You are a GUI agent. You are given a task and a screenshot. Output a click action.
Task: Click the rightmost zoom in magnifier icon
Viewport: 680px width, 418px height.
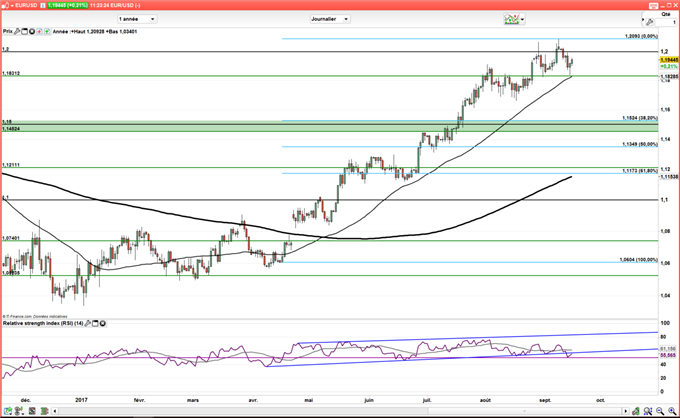click(x=672, y=411)
